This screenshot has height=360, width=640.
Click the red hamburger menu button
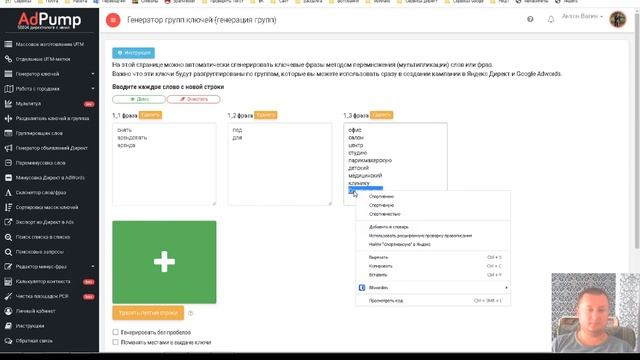tap(113, 20)
